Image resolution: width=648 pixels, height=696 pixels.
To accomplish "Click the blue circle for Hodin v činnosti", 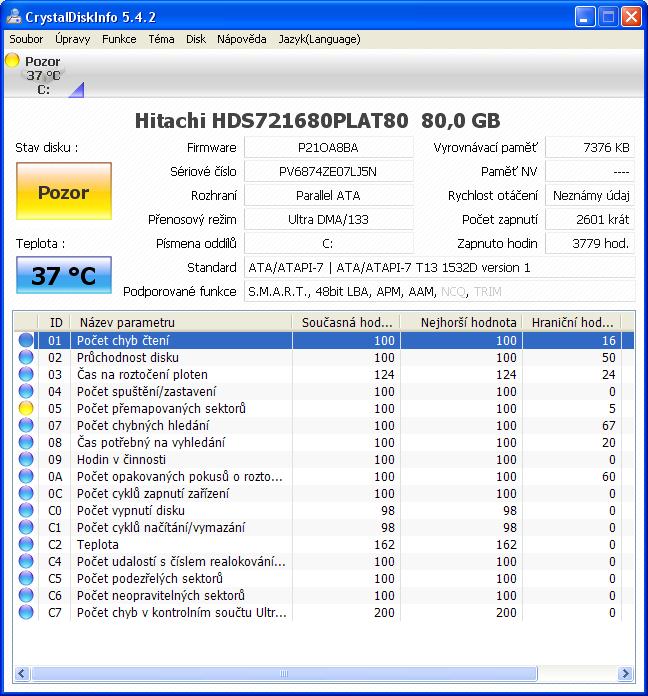I will 26,459.
